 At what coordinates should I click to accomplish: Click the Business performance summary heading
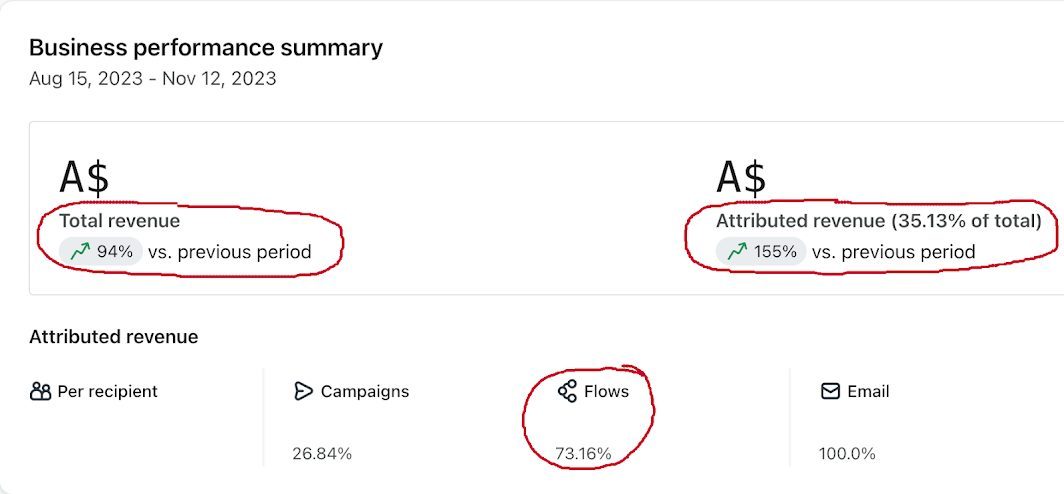(205, 47)
